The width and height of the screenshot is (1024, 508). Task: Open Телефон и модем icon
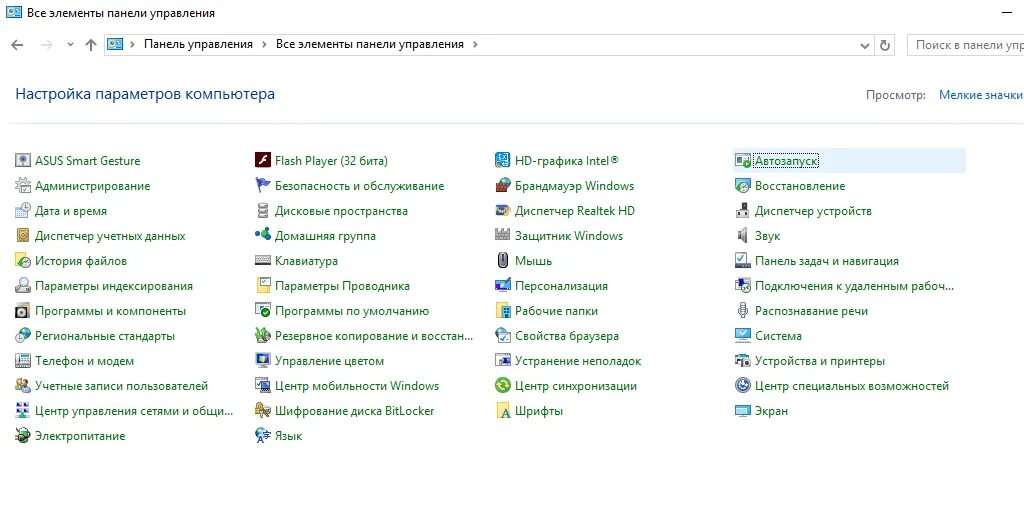[23, 361]
